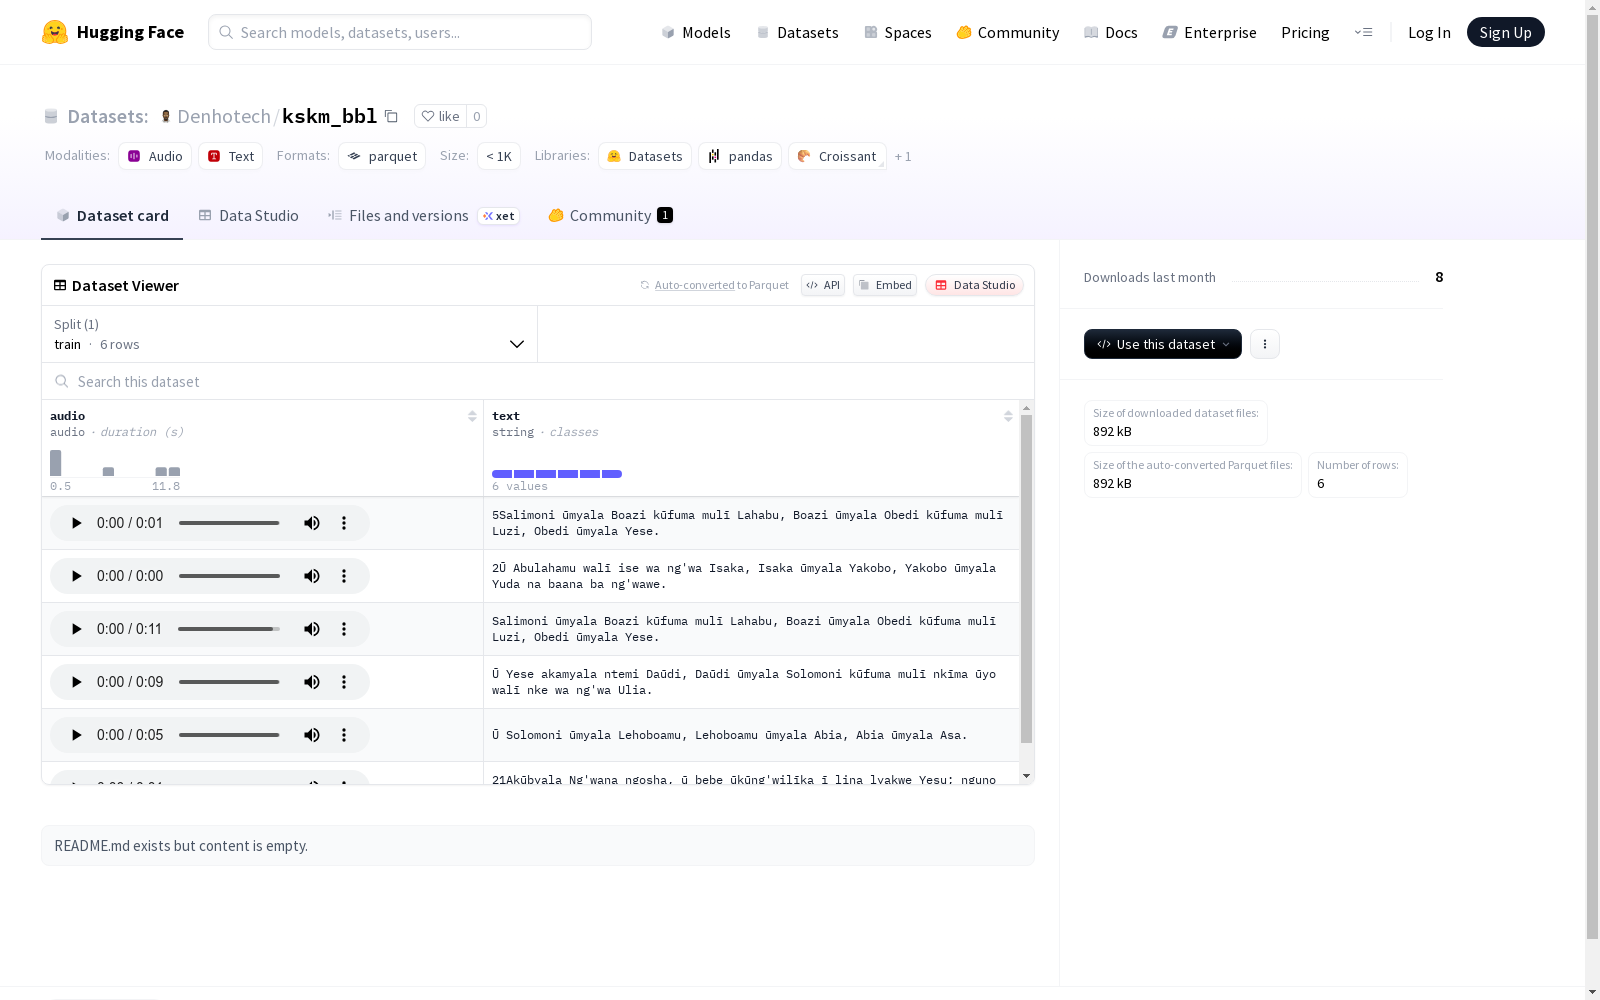This screenshot has height=1000, width=1600.
Task: Seek on the 0:00 / 0:05 audio progress bar
Action: click(229, 735)
